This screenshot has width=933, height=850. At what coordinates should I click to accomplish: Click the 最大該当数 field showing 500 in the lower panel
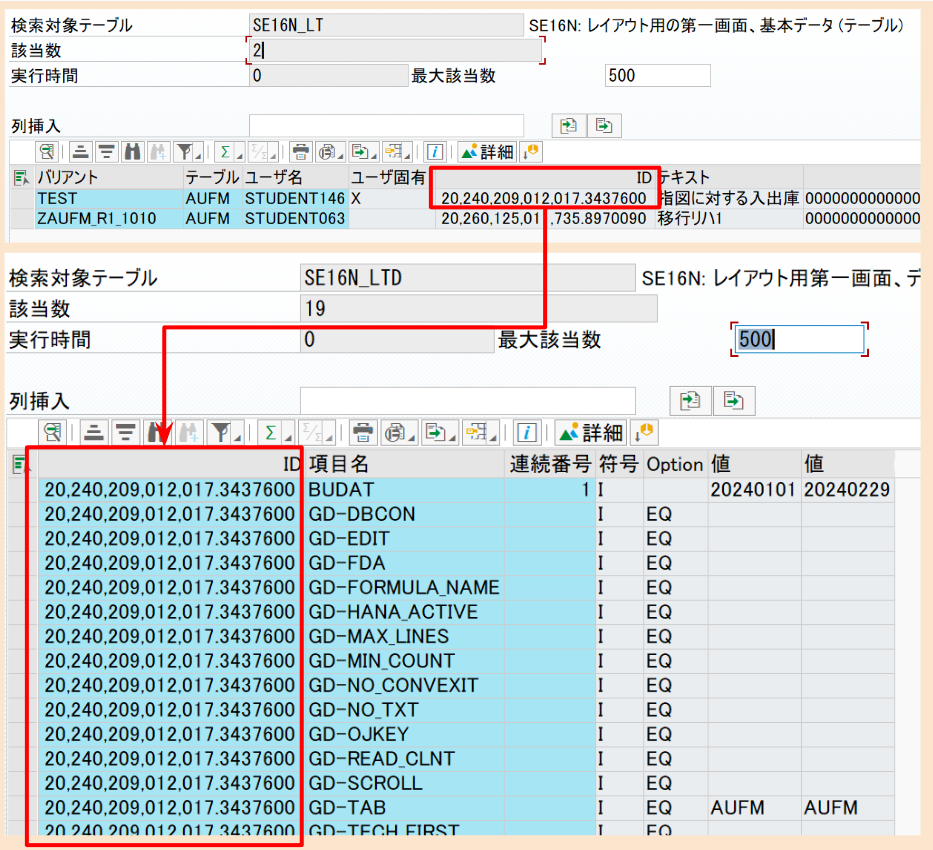[798, 339]
